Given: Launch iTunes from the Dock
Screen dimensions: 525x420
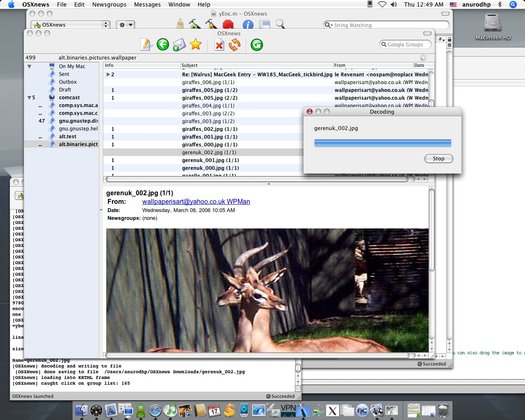Looking at the screenshot, I should [170, 410].
